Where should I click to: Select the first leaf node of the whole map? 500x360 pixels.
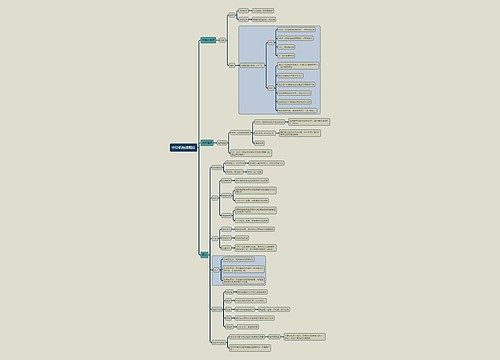[x=263, y=11]
